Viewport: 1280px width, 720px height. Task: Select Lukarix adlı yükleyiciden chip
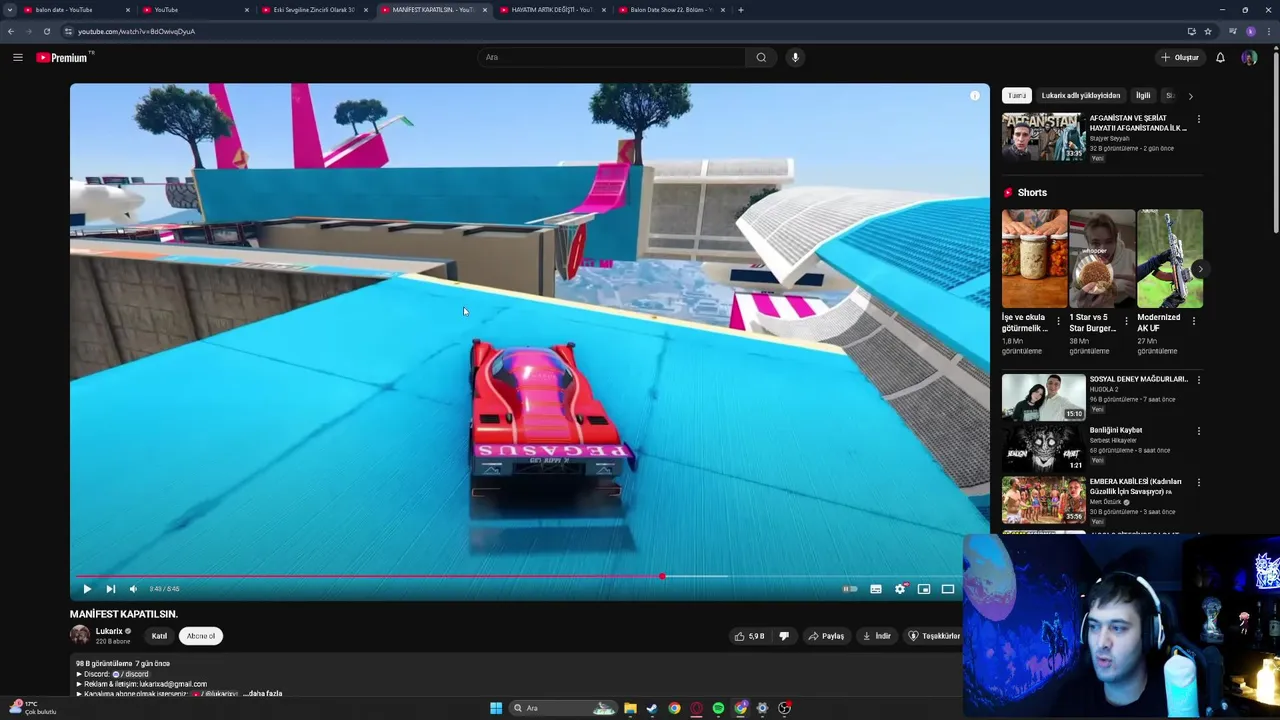(1081, 96)
